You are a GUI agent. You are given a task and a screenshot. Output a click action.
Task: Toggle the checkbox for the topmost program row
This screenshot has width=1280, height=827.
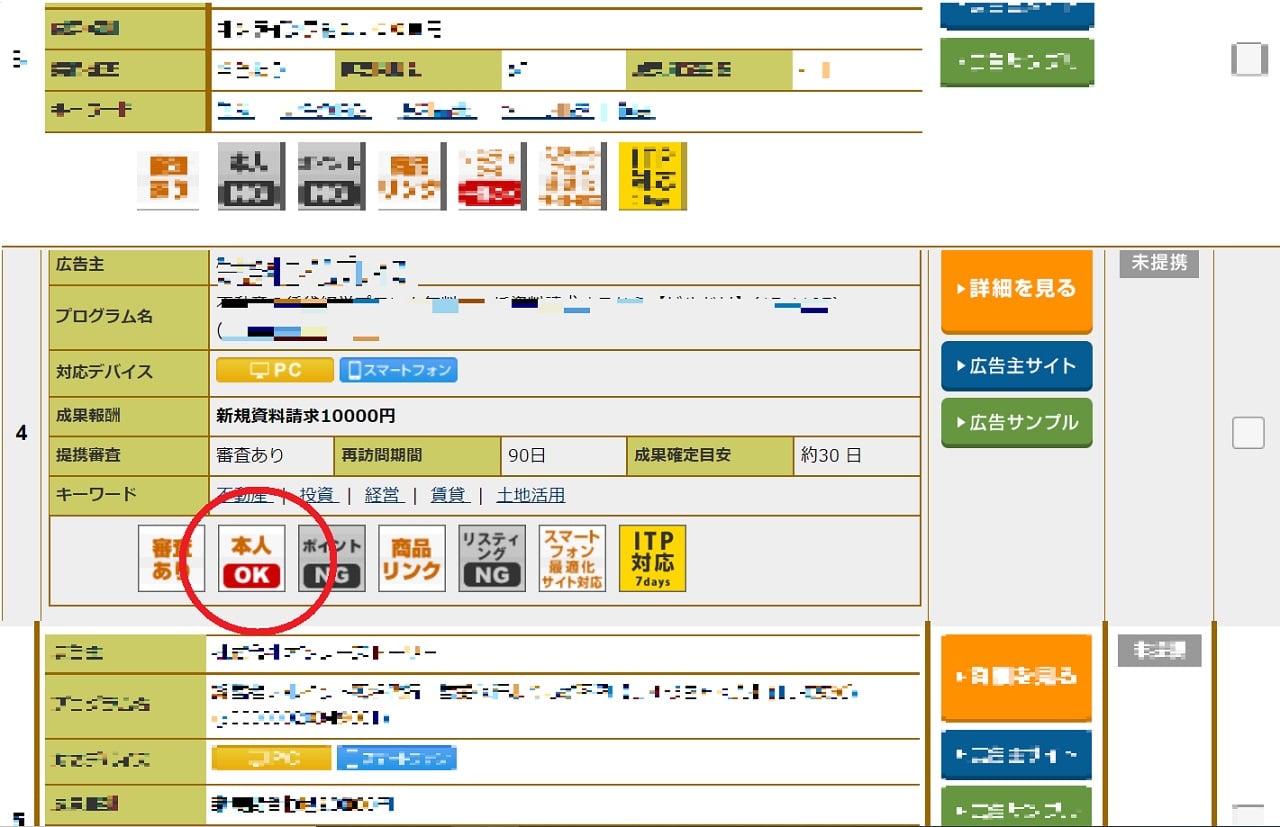pos(1249,60)
